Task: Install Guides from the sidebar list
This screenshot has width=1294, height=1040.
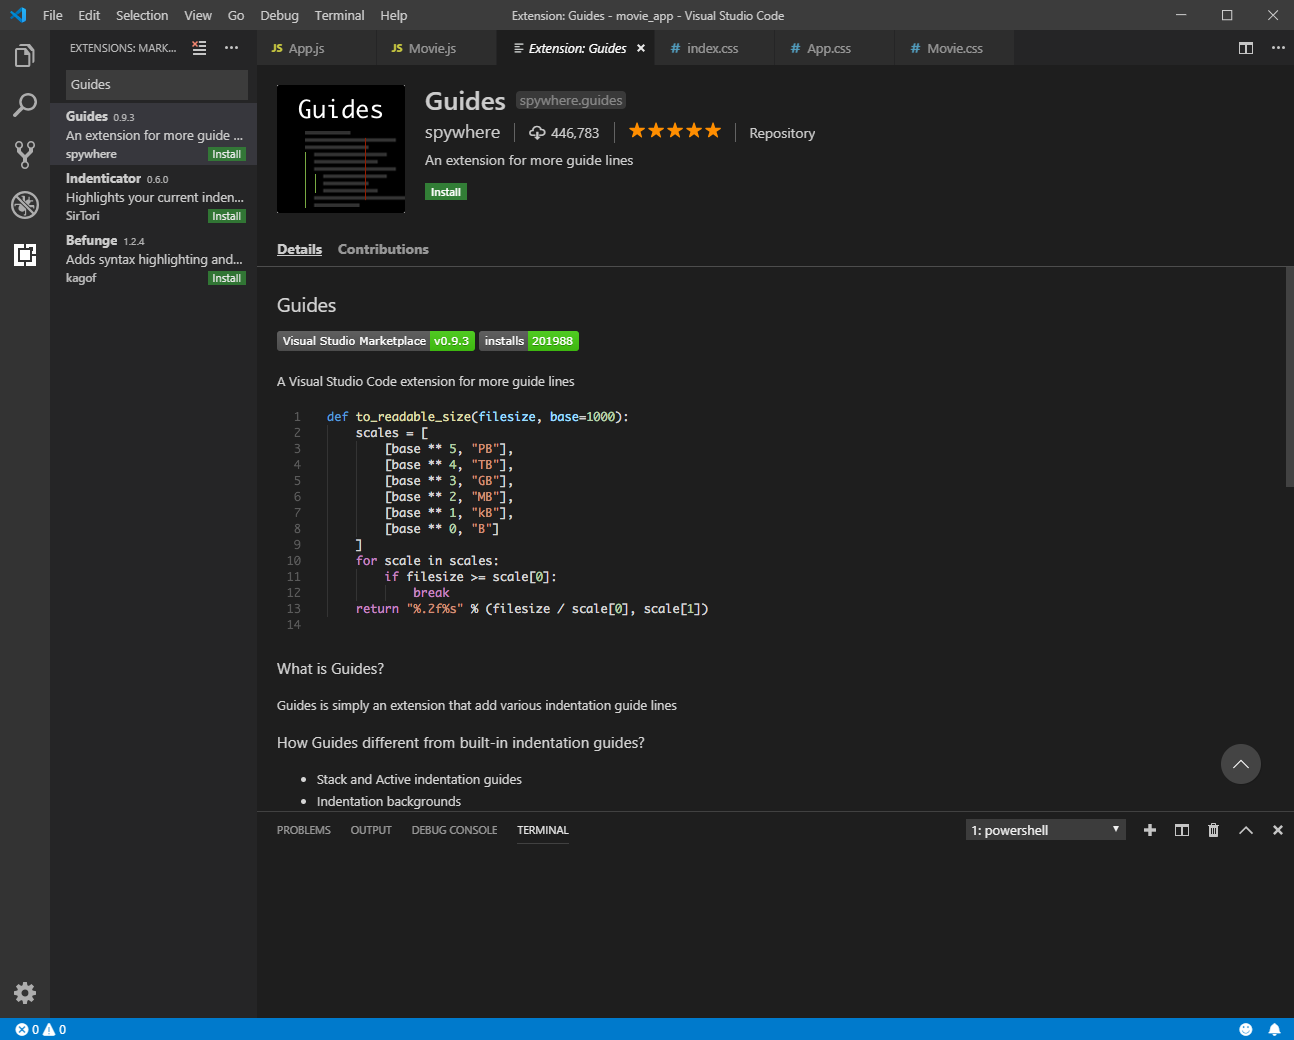Action: pyautogui.click(x=227, y=154)
